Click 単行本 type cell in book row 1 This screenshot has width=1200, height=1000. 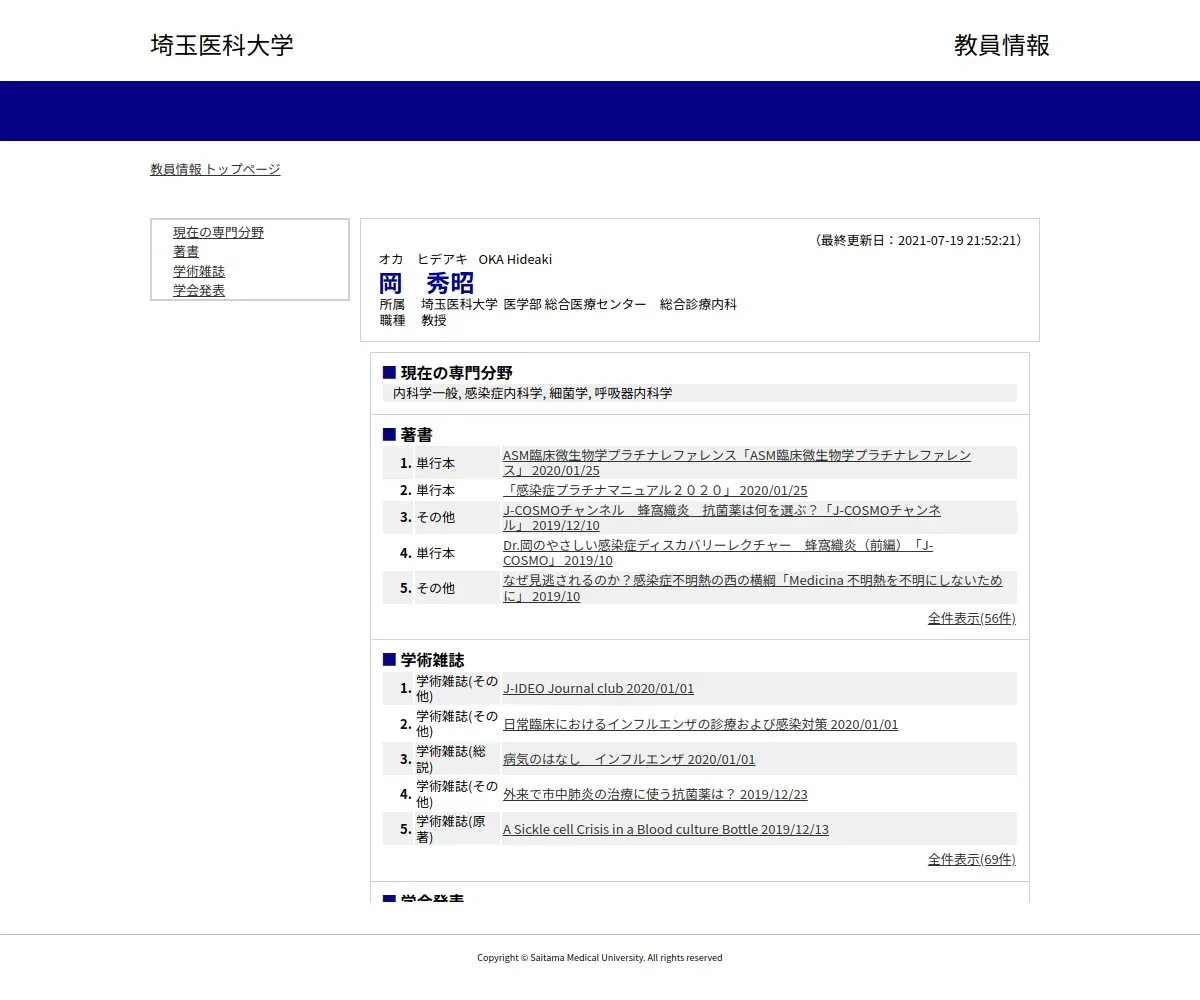(x=457, y=463)
